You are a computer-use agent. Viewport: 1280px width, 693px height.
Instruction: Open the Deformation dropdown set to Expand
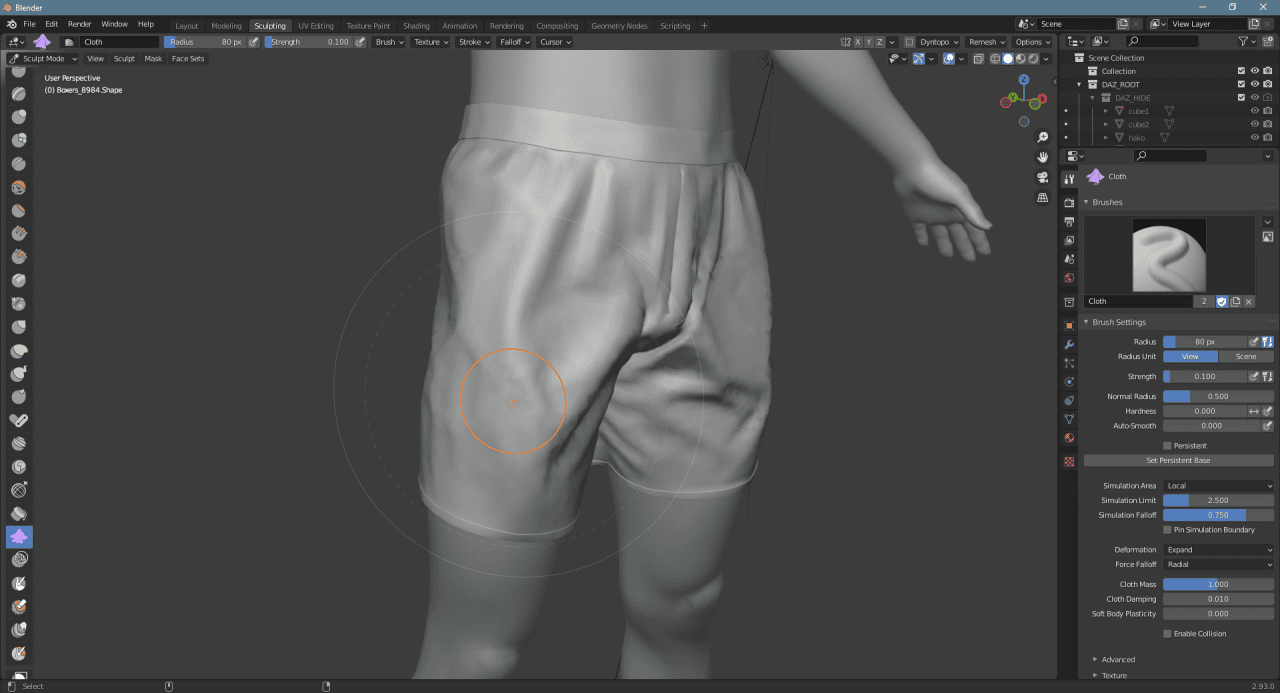point(1218,549)
